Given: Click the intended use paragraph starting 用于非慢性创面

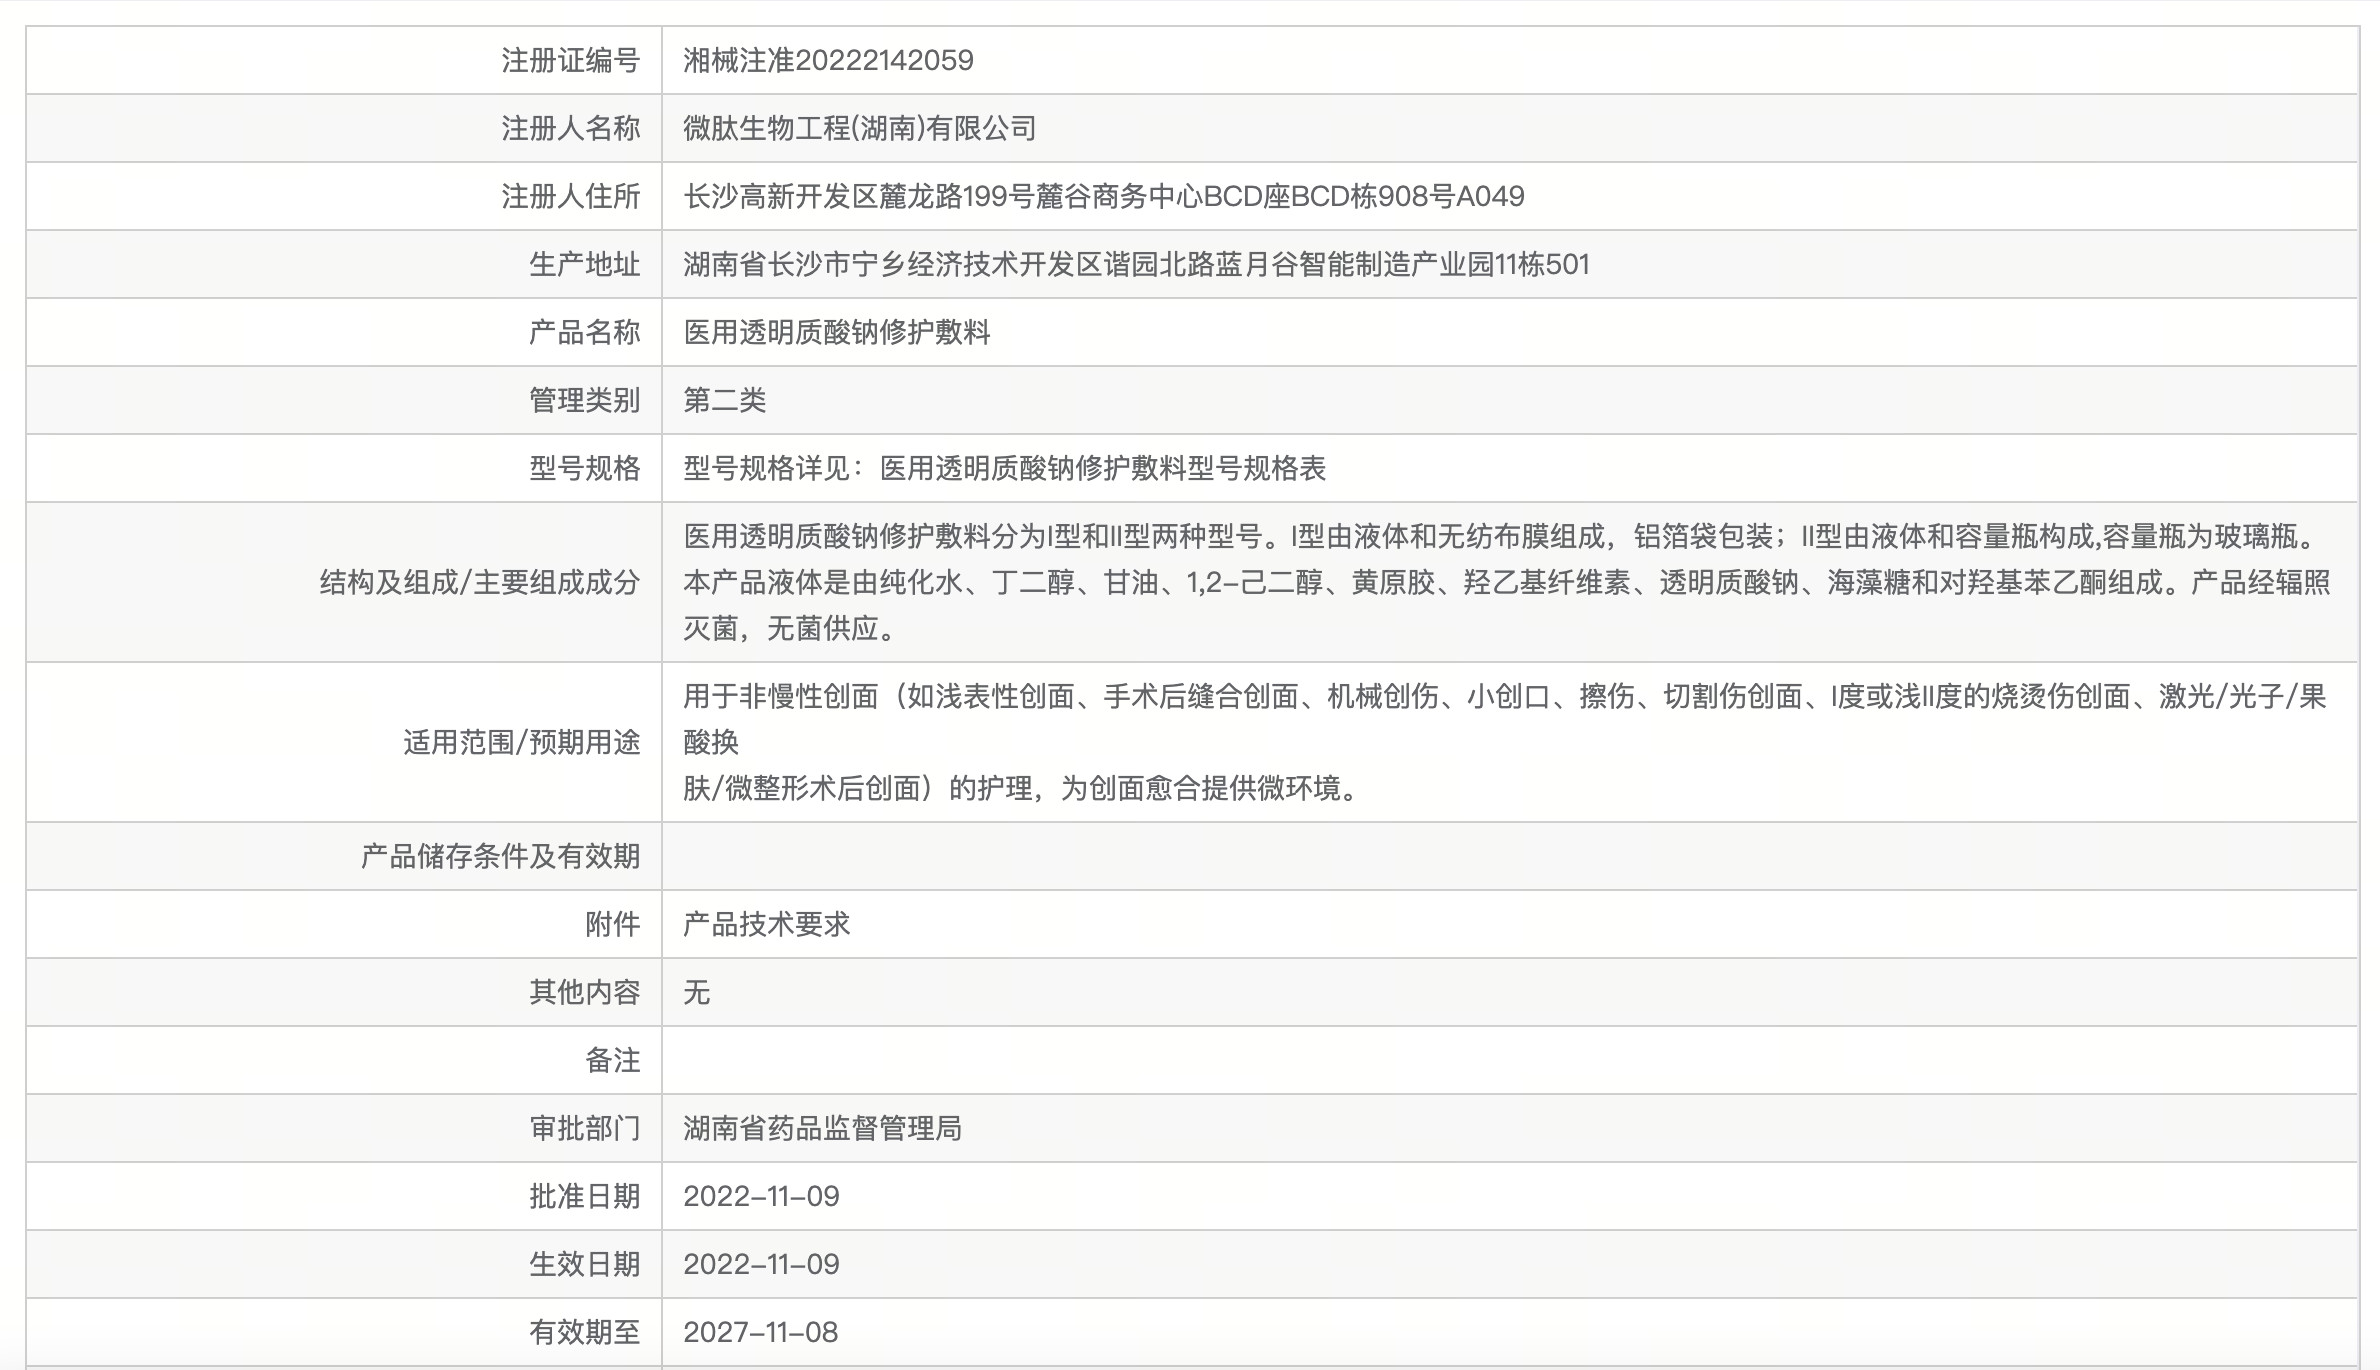Looking at the screenshot, I should [x=1505, y=742].
